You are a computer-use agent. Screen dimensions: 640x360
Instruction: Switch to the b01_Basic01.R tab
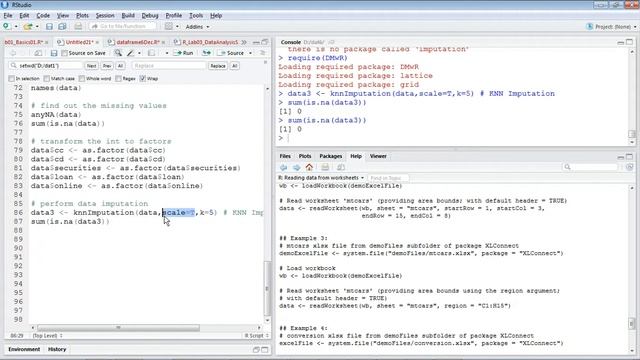point(24,42)
